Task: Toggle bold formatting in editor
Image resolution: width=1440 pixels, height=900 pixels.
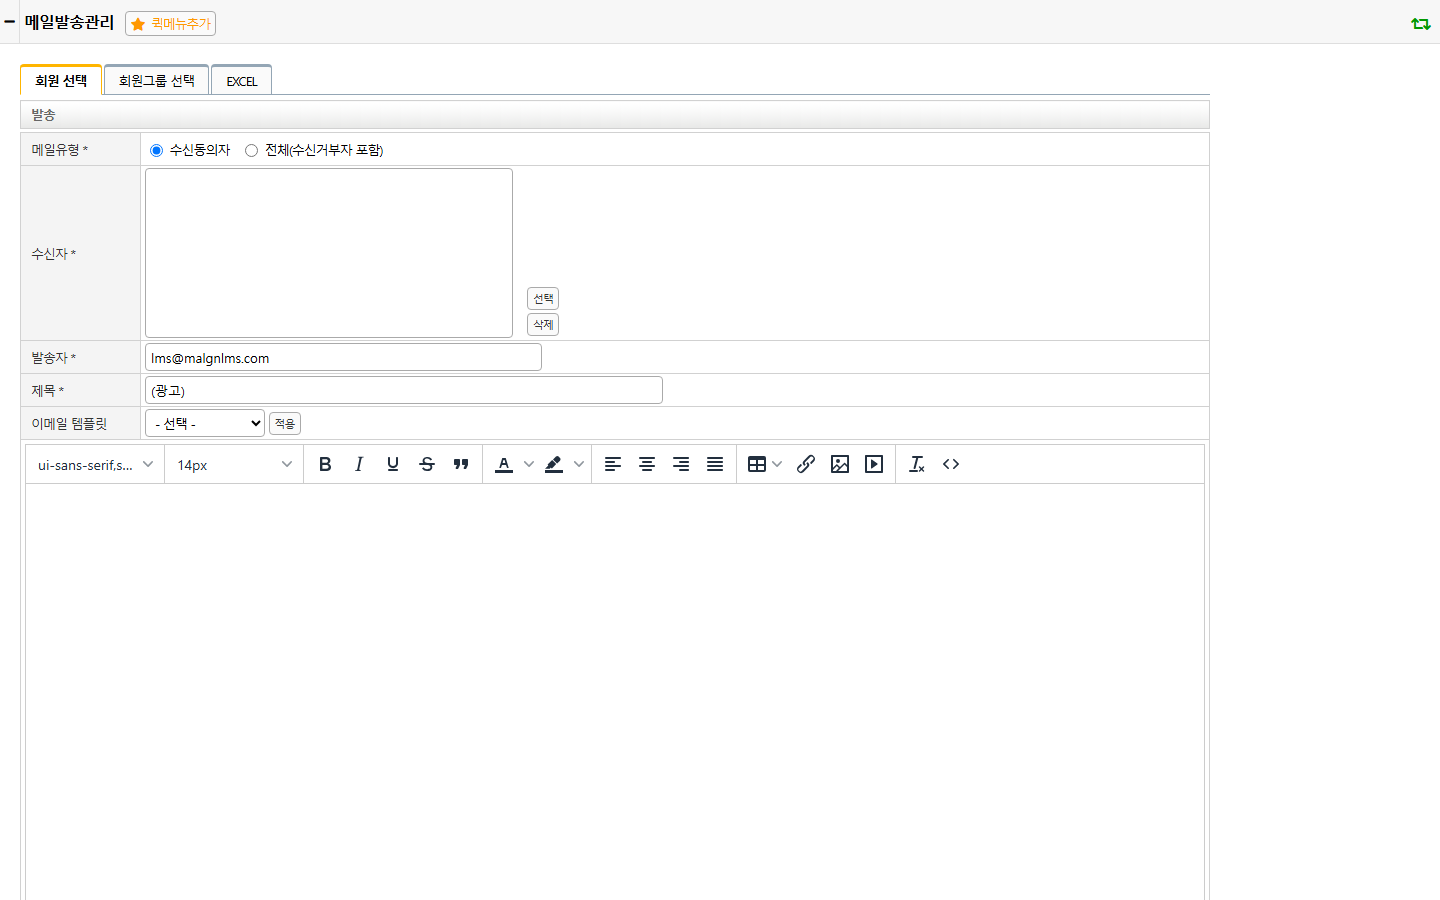Action: click(x=325, y=464)
